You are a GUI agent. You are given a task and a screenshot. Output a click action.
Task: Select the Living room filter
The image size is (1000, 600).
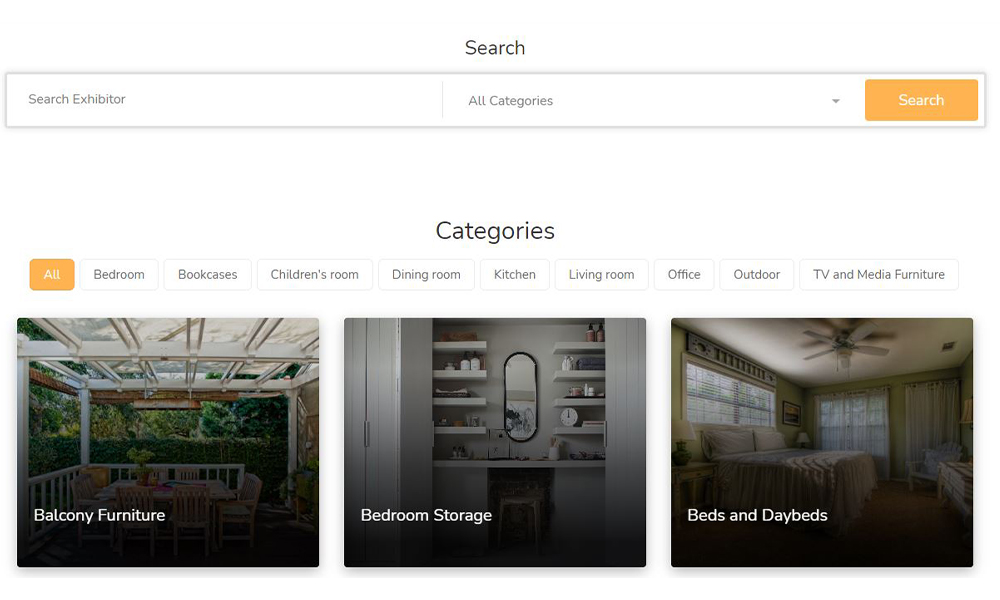coord(601,275)
